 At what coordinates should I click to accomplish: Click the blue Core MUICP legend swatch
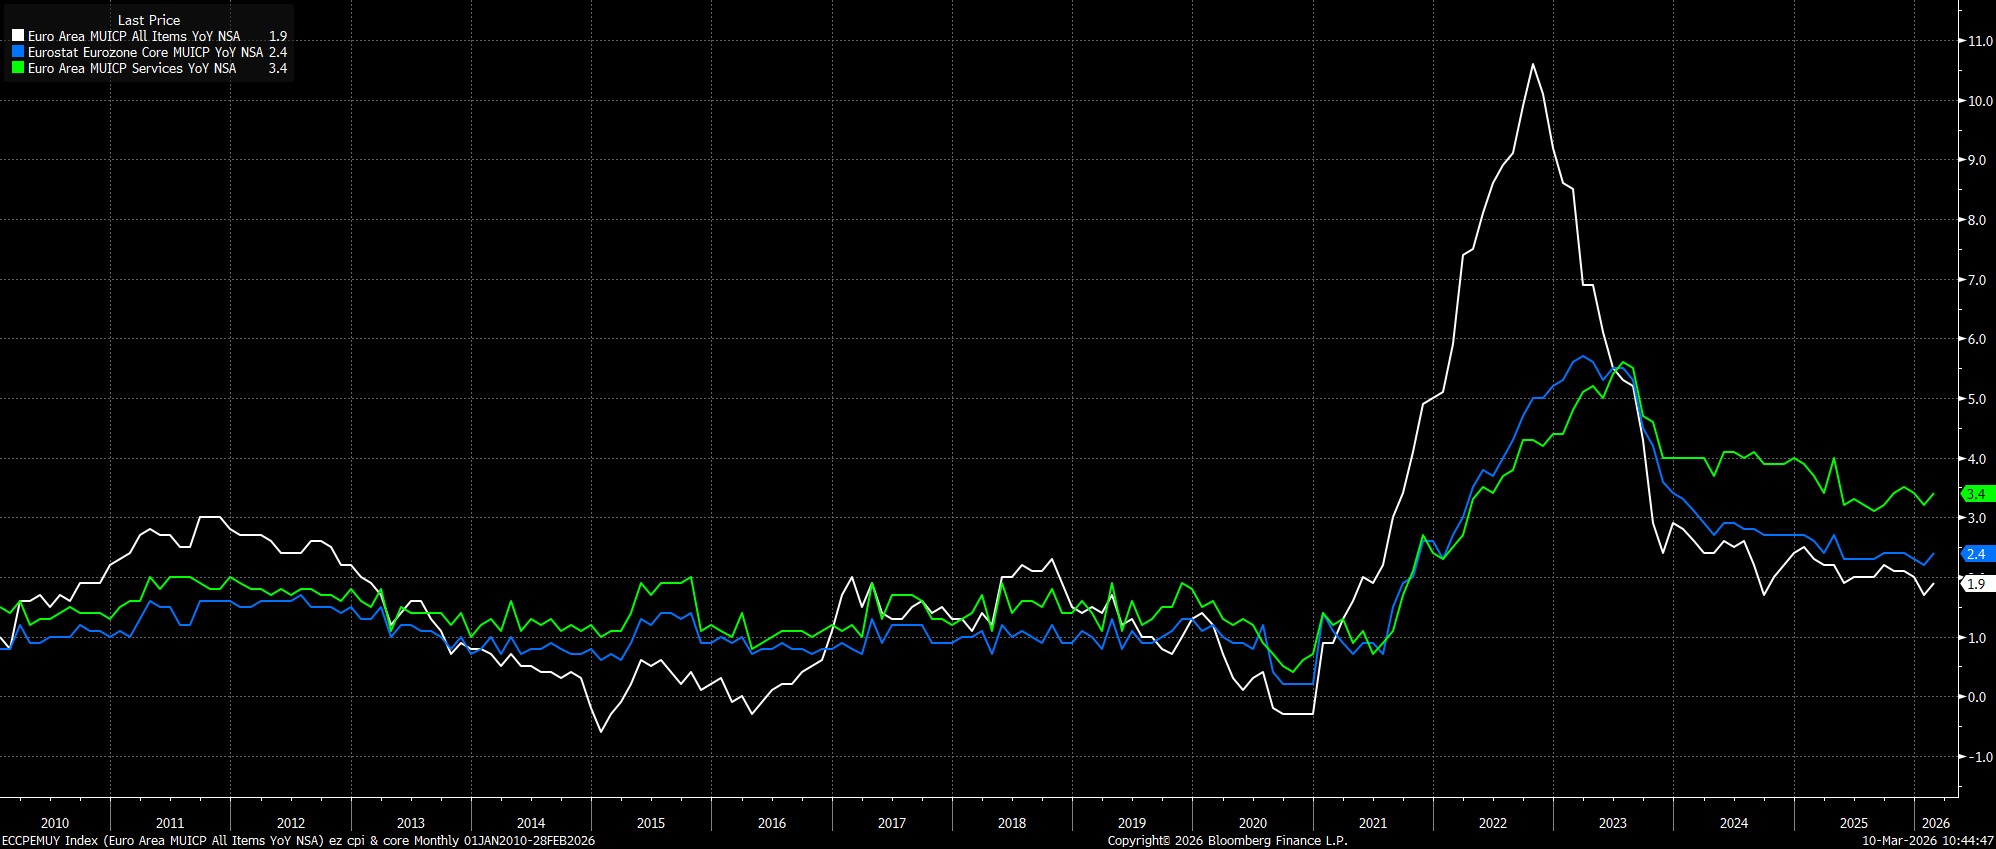(x=18, y=52)
